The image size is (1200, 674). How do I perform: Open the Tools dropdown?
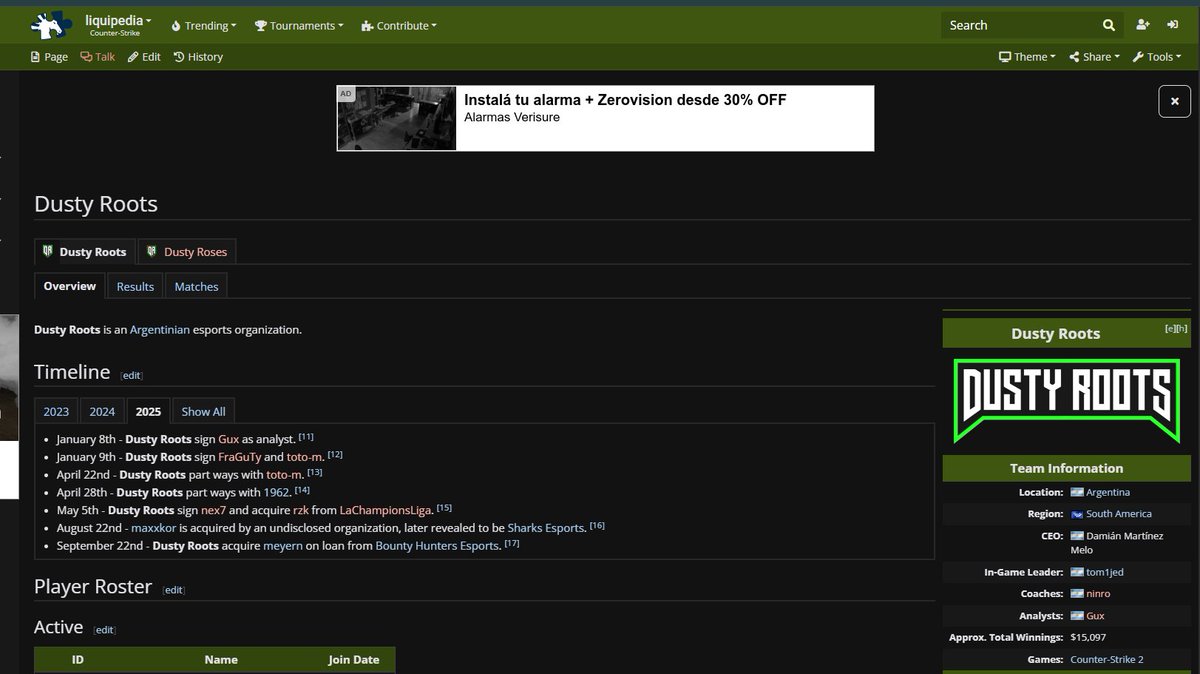click(x=1158, y=57)
